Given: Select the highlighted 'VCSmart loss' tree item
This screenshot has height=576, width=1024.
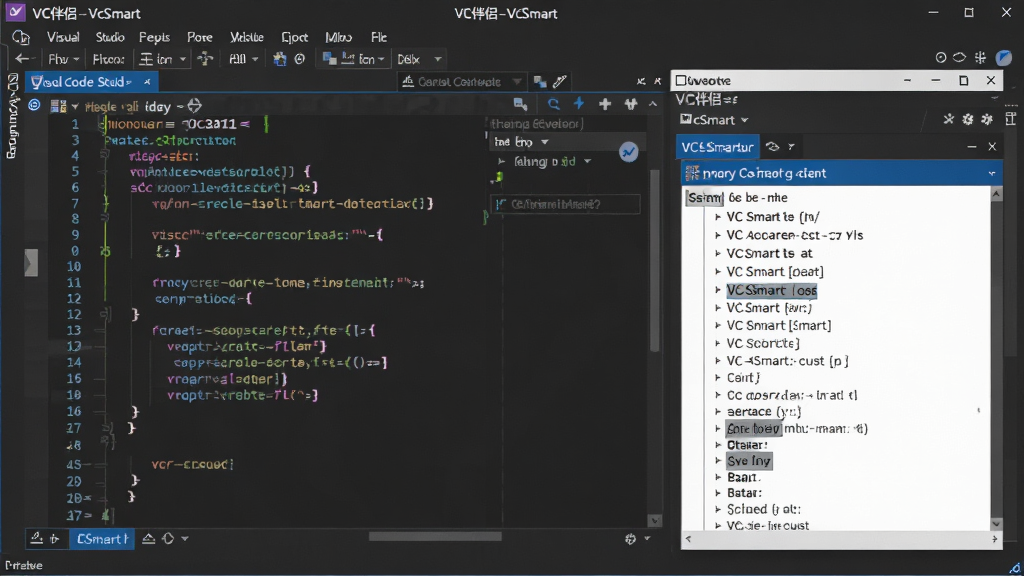Looking at the screenshot, I should click(771, 290).
